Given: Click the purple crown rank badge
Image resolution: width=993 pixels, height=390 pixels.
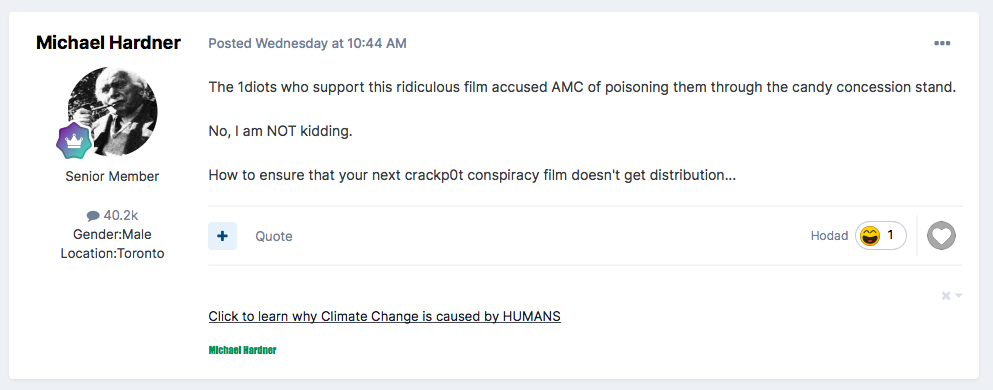Looking at the screenshot, I should click(x=73, y=141).
